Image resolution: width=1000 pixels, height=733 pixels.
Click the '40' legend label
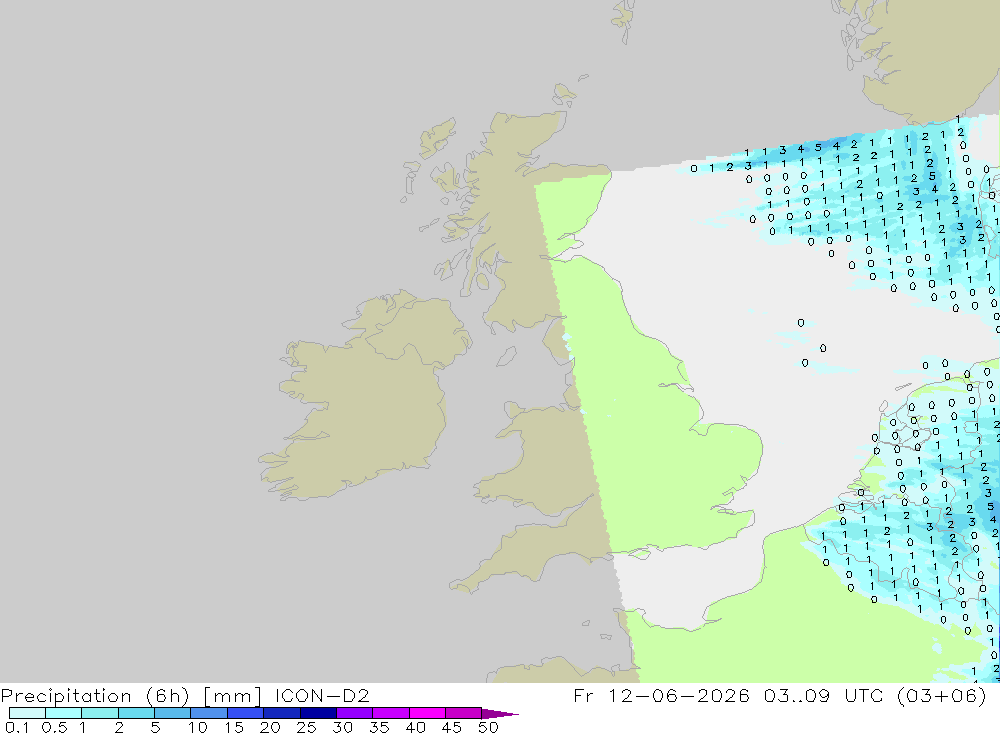pos(415,727)
